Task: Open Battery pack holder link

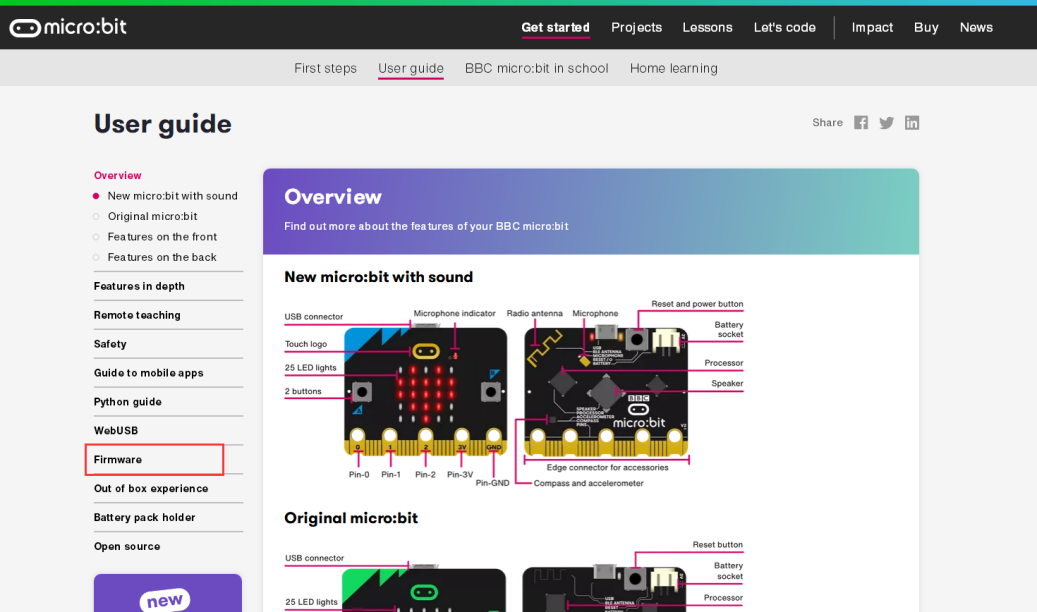Action: pos(144,517)
